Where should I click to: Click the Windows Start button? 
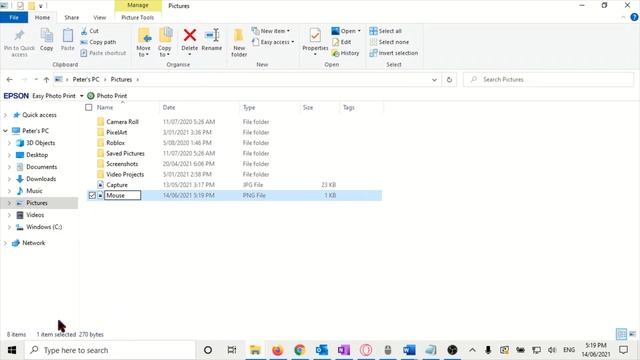[x=12, y=350]
